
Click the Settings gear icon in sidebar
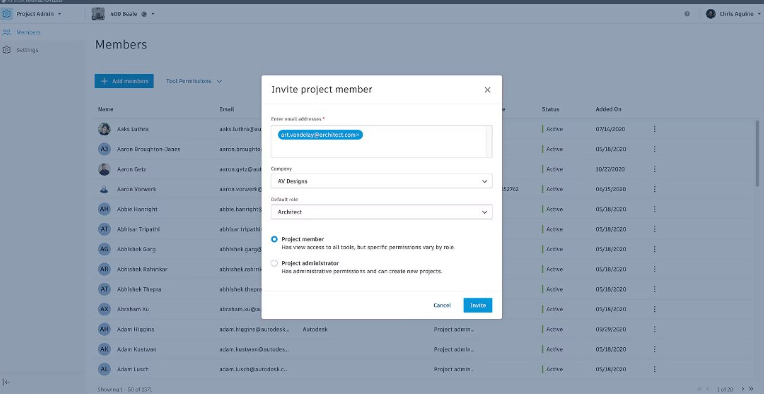click(x=7, y=50)
